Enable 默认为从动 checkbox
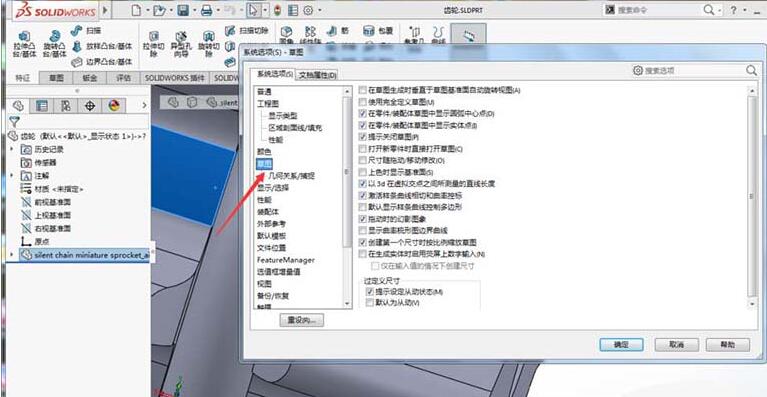This screenshot has width=767, height=397. coord(370,303)
